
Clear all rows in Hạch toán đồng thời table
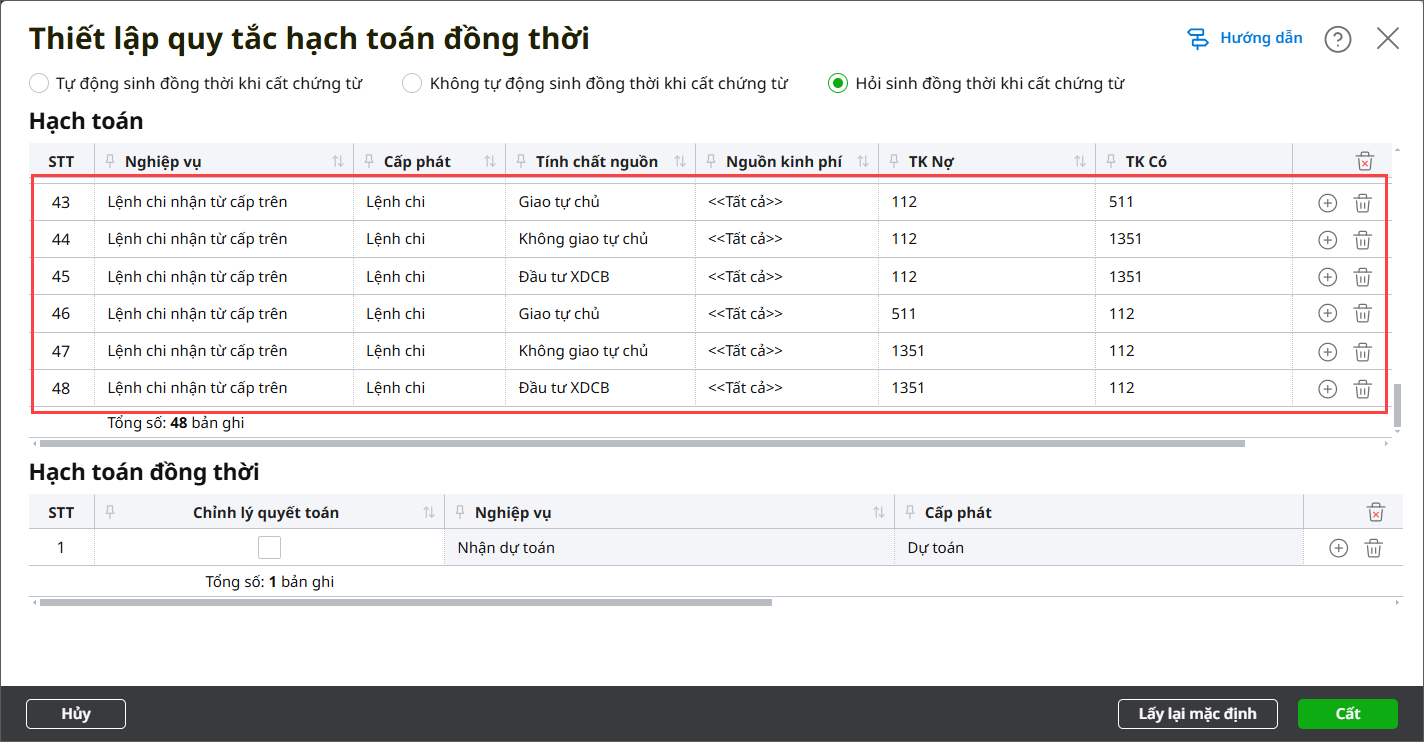point(1376,512)
